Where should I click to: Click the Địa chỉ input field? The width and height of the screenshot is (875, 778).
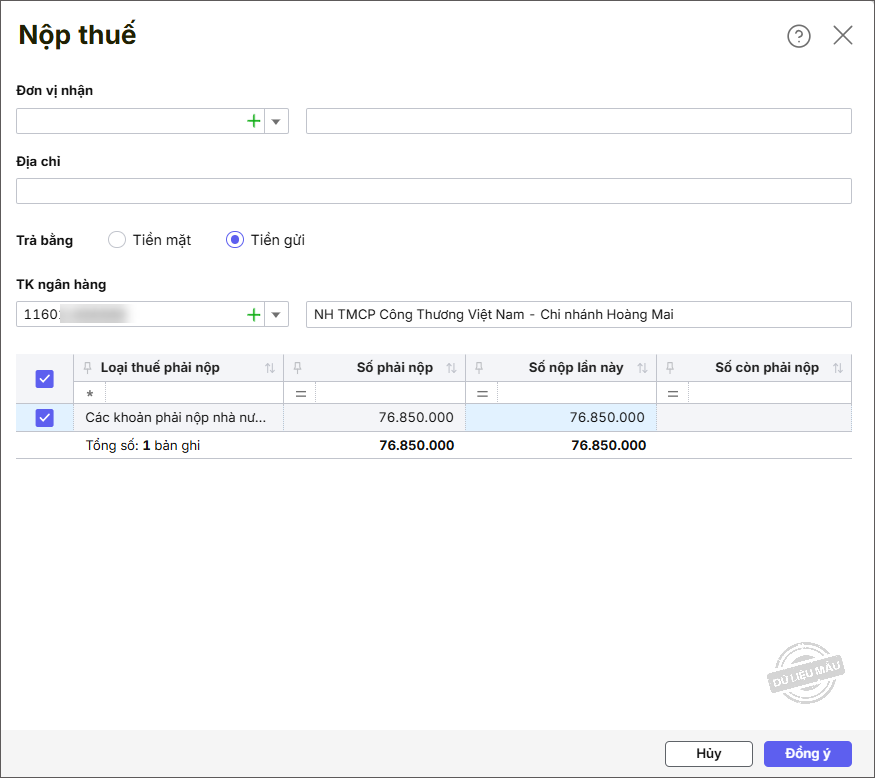[434, 191]
